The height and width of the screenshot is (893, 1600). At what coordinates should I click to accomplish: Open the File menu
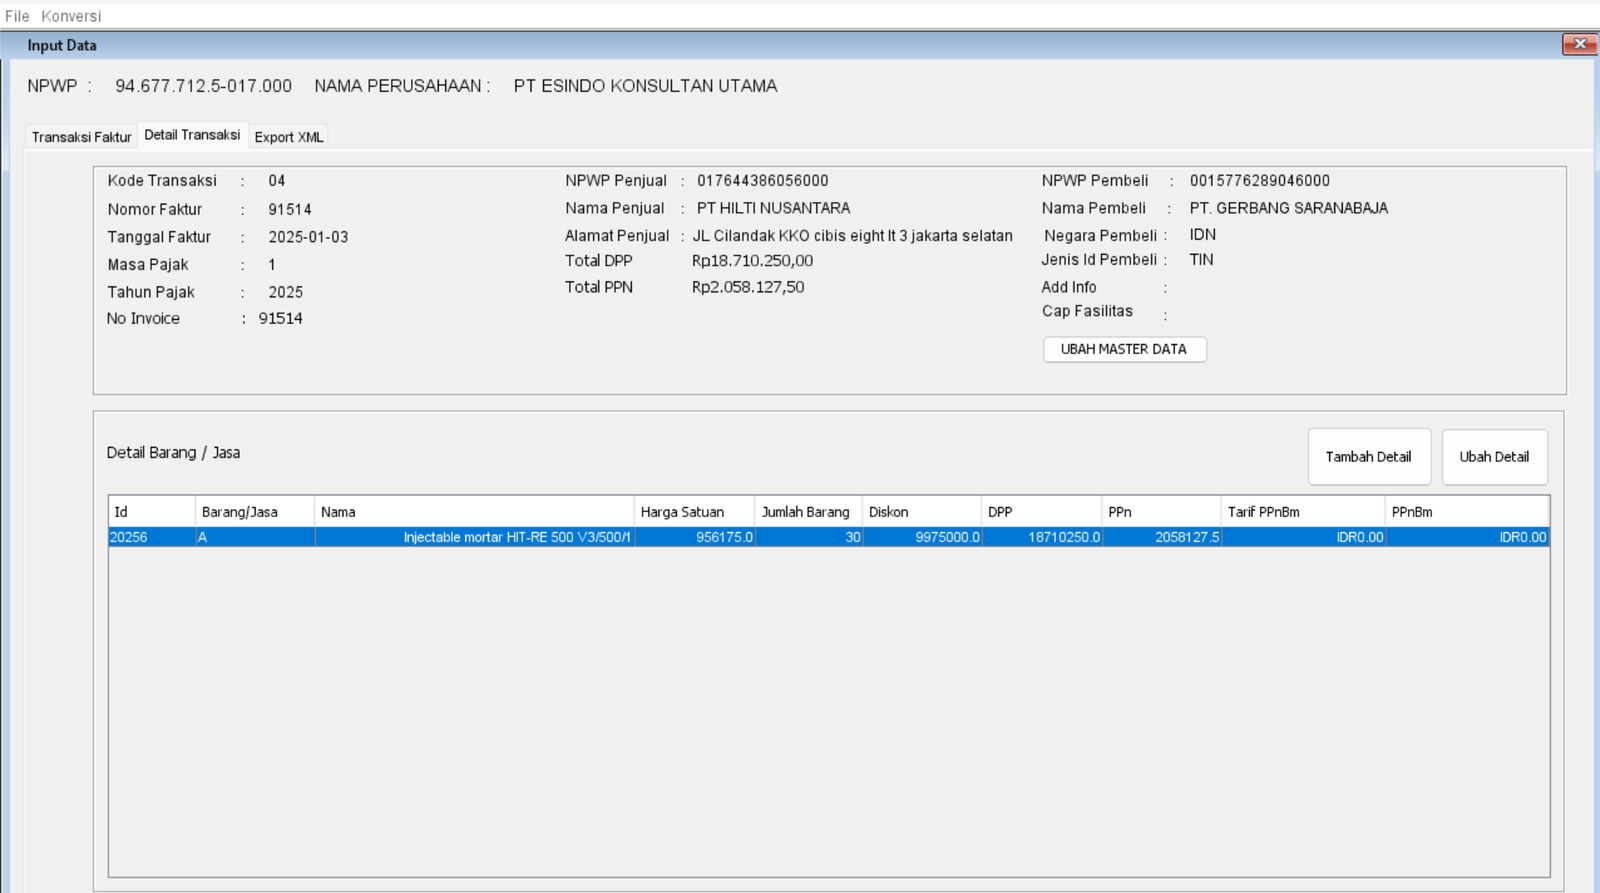tap(17, 16)
